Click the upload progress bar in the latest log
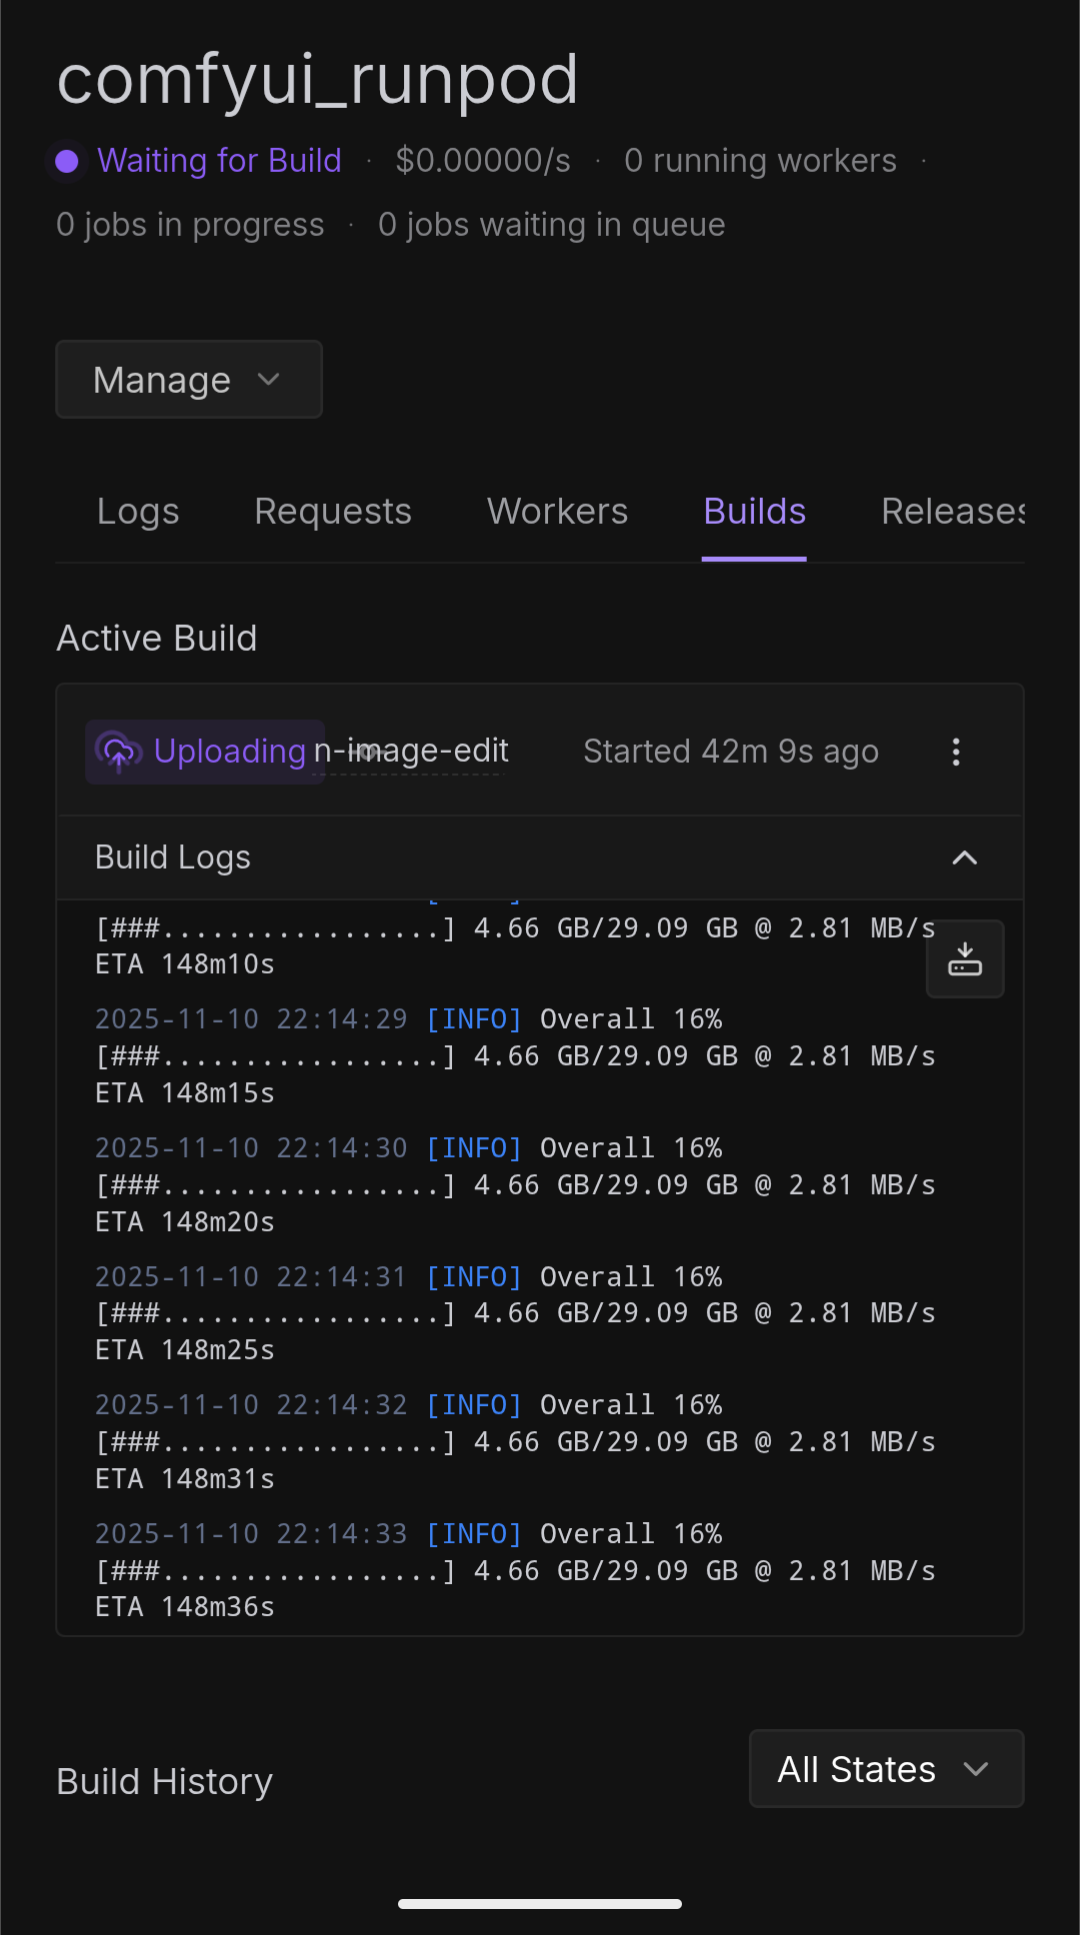This screenshot has height=1935, width=1080. tap(270, 1570)
